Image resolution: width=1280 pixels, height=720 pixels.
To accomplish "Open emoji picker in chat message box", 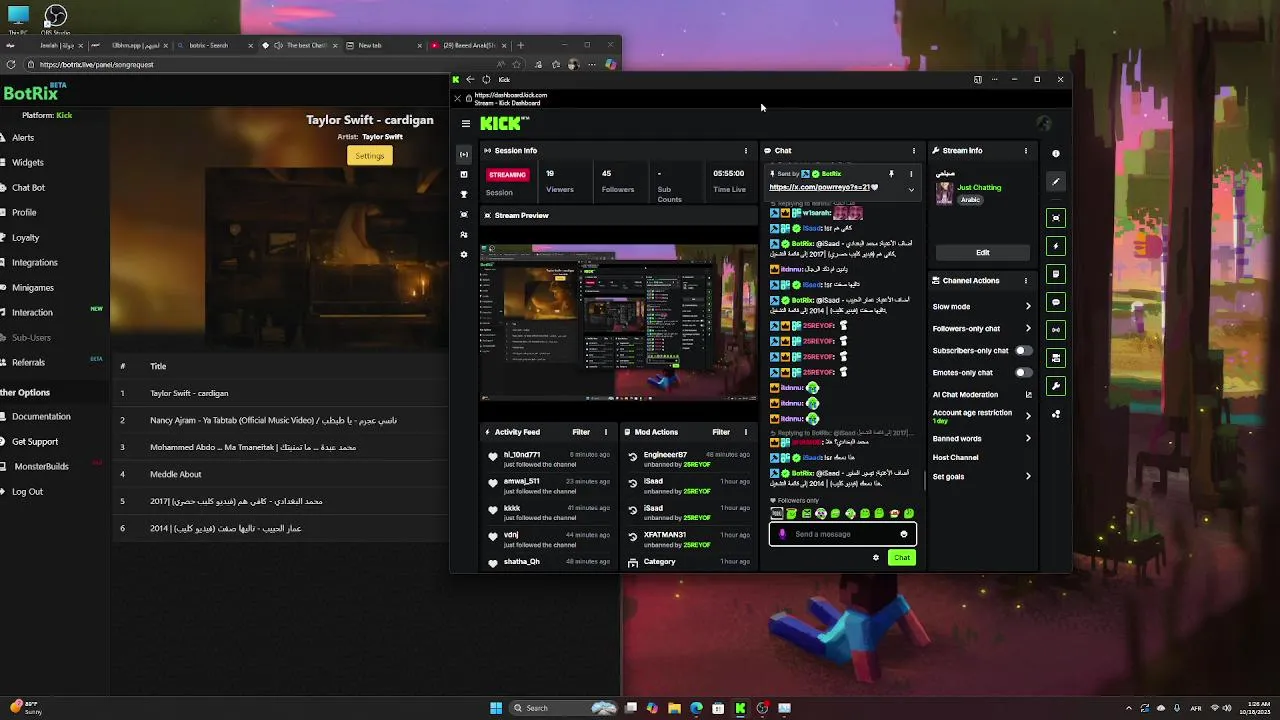I will click(x=903, y=534).
